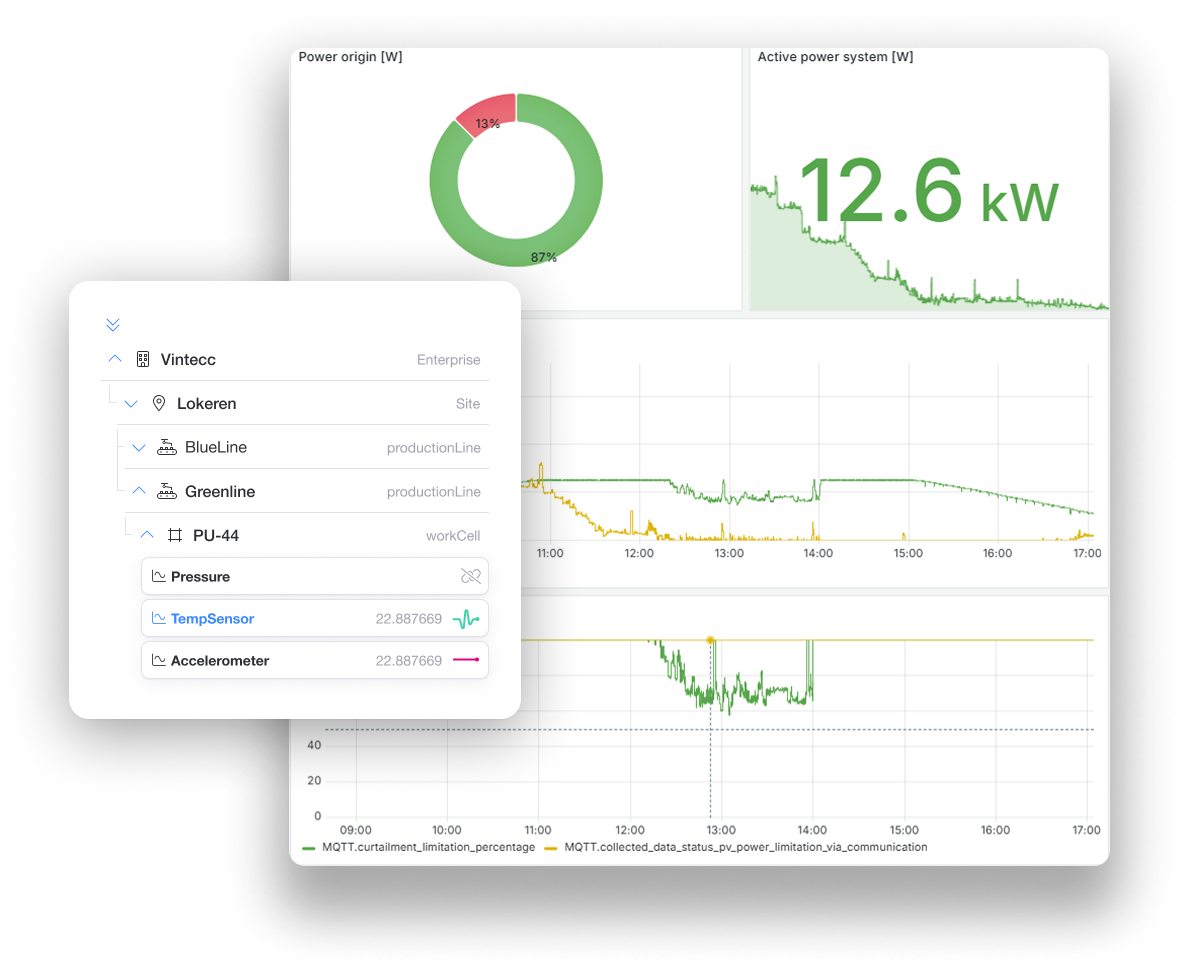Collapse the Vintecc enterprise node
Image resolution: width=1186 pixels, height=970 pixels.
(115, 359)
